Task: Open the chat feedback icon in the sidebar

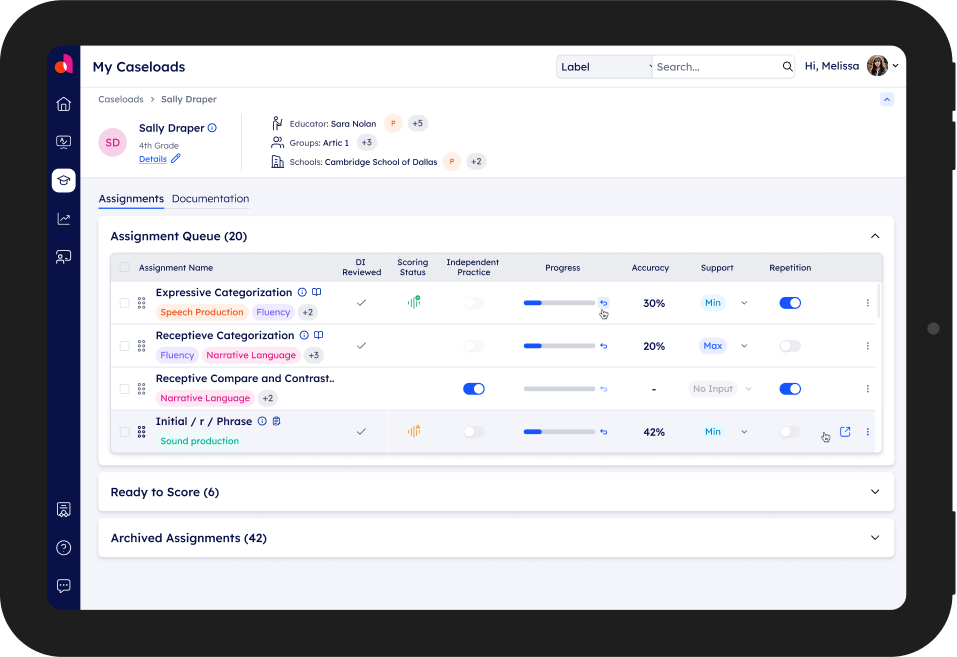Action: [64, 586]
